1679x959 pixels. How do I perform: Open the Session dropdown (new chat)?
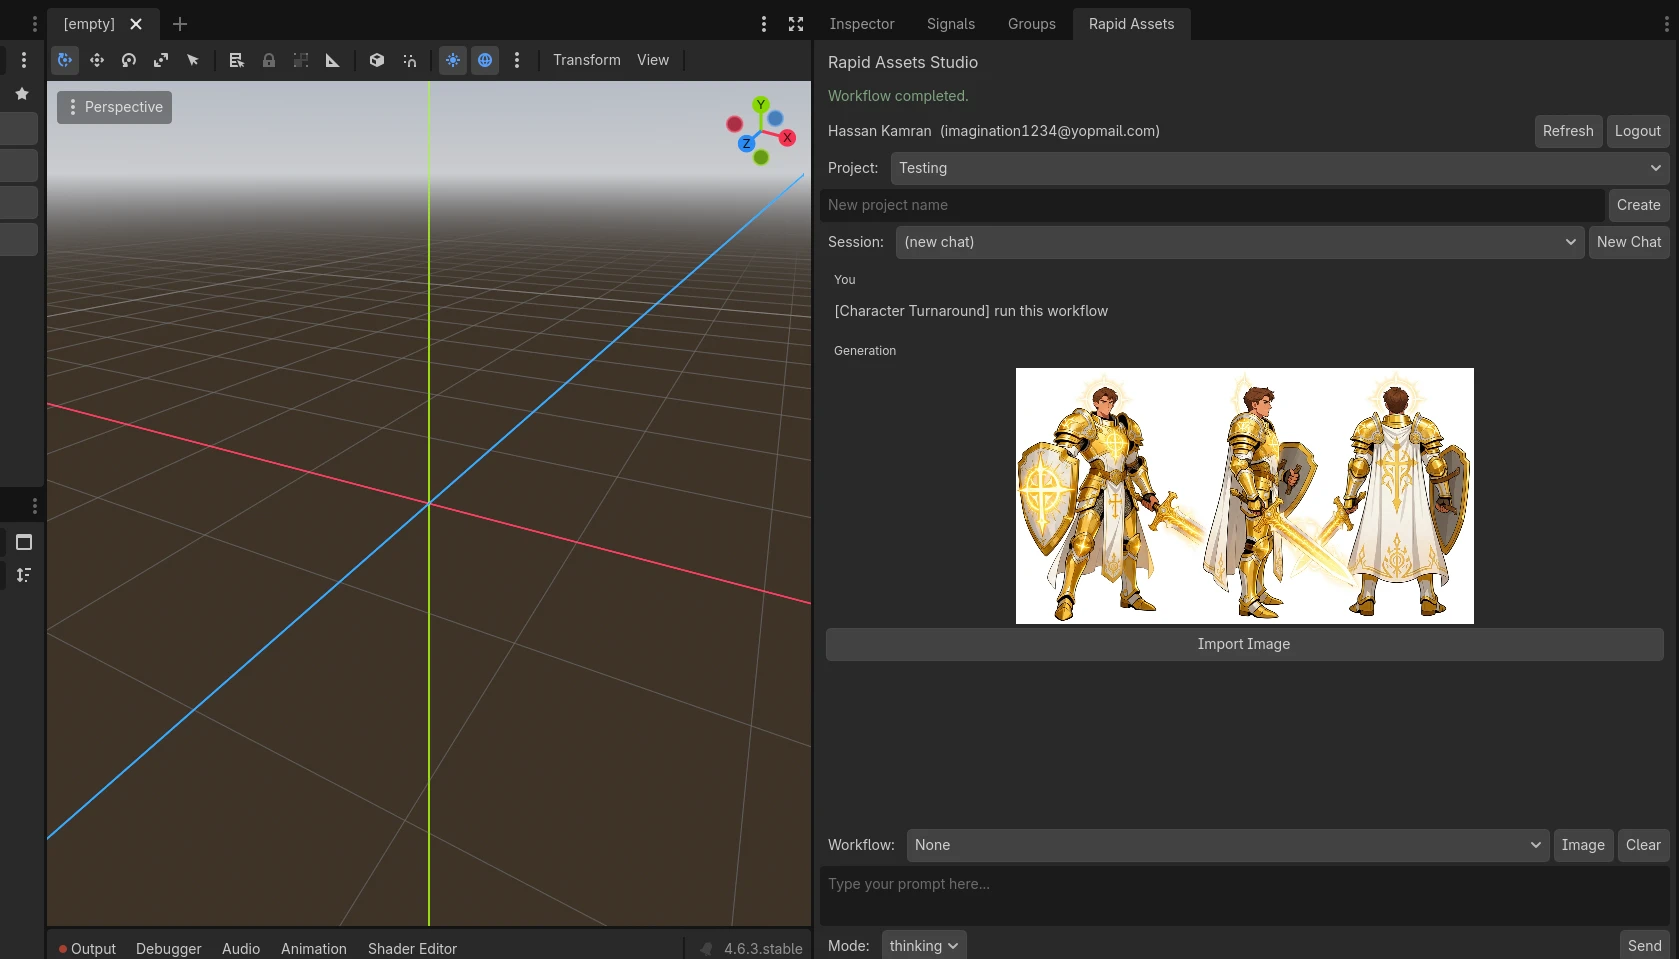tap(1240, 242)
